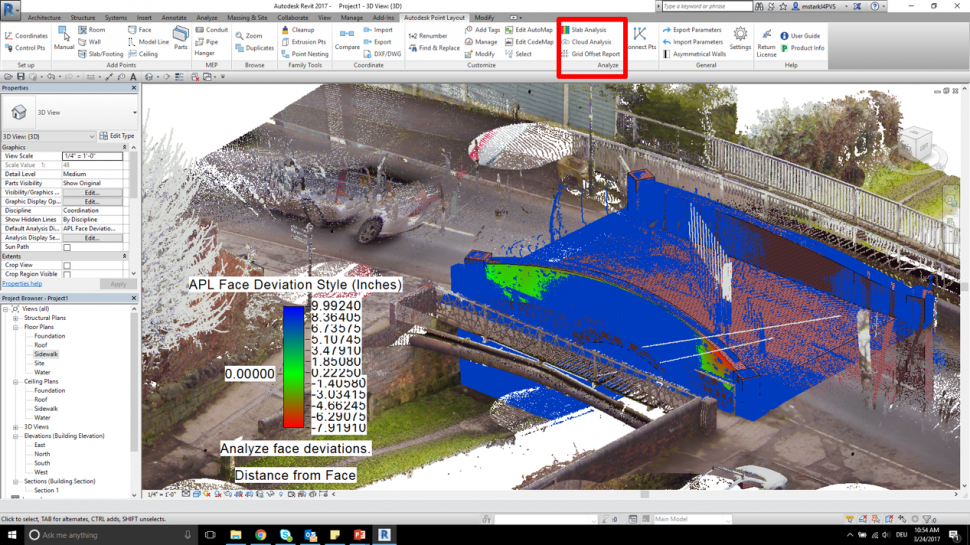Image resolution: width=970 pixels, height=545 pixels.
Task: Open the Manage ribbon tab
Action: pyautogui.click(x=351, y=18)
